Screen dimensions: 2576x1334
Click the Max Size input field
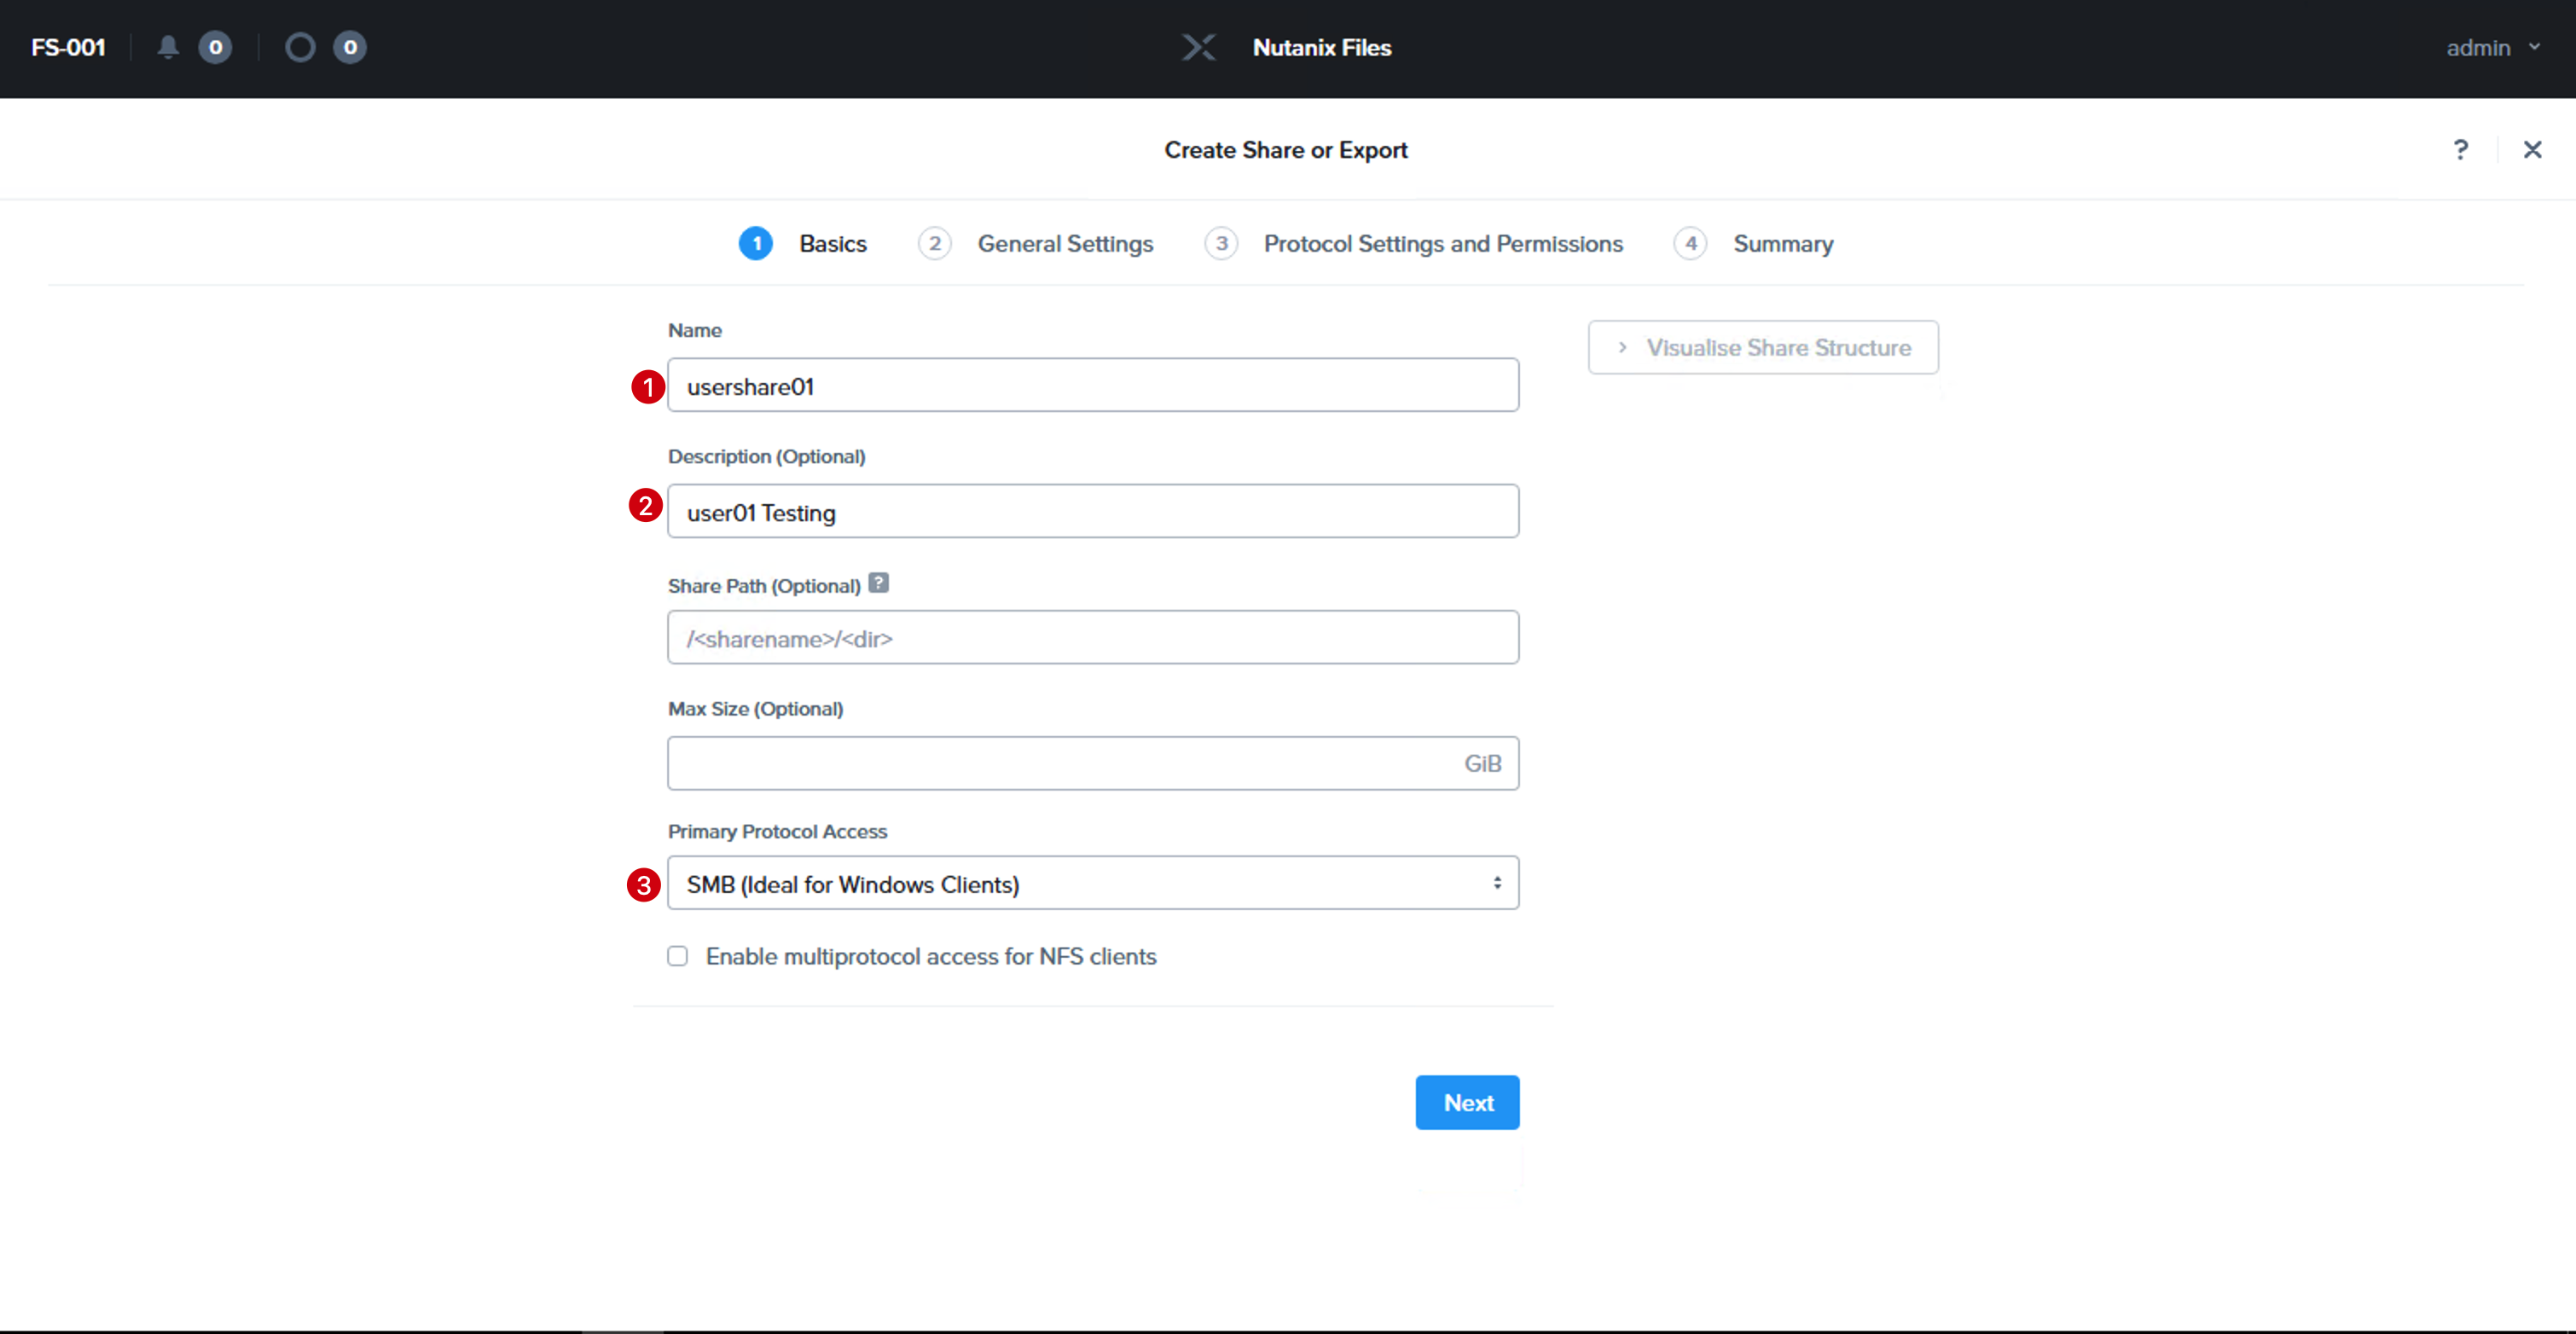pos(1093,763)
